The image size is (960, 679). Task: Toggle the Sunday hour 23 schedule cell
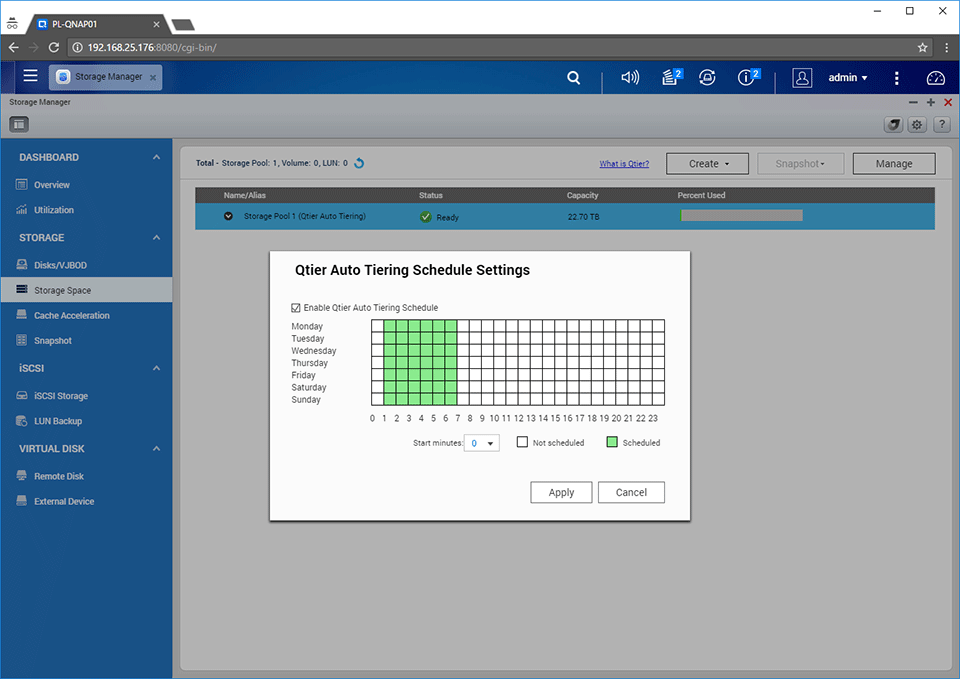point(658,399)
